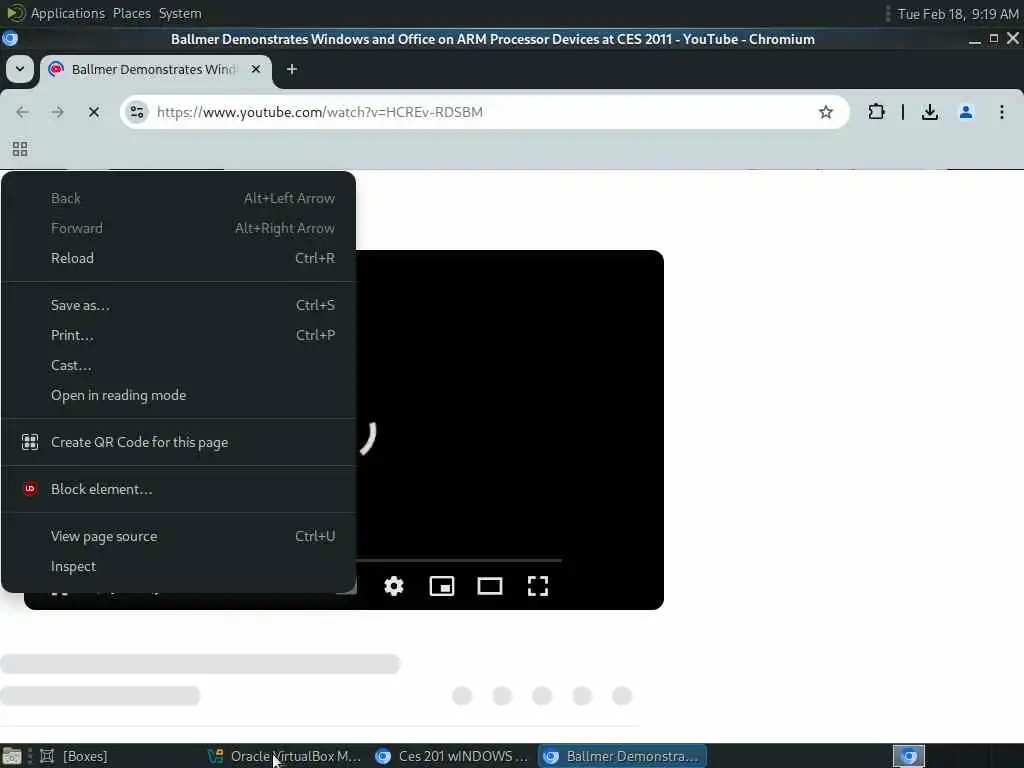Open YouTube player settings gear
Viewport: 1024px width, 768px height.
pos(394,586)
